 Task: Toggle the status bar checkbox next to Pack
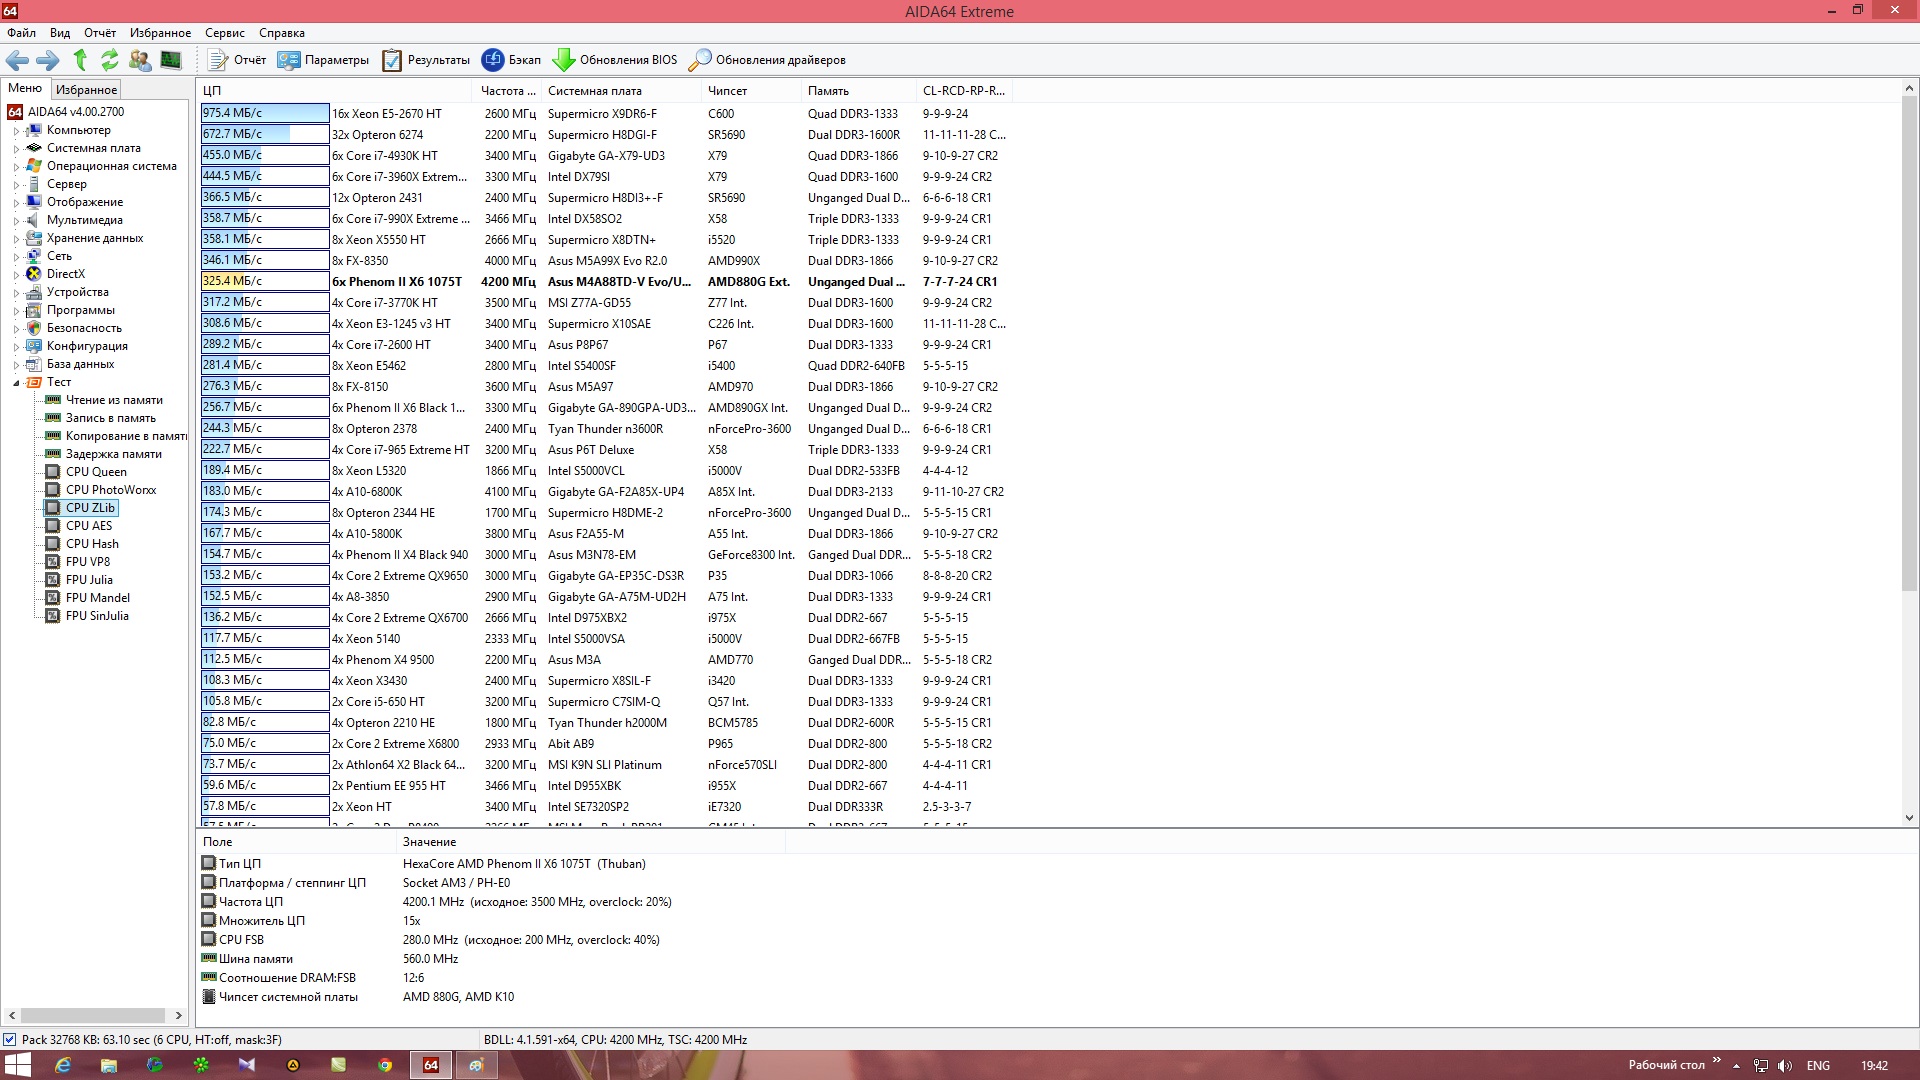pyautogui.click(x=10, y=1040)
